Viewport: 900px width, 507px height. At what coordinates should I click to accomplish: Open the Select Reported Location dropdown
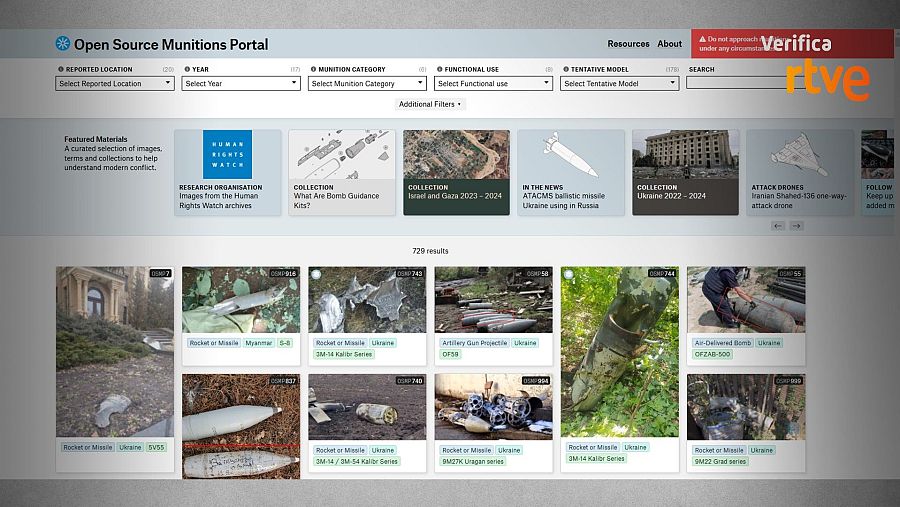tap(115, 83)
